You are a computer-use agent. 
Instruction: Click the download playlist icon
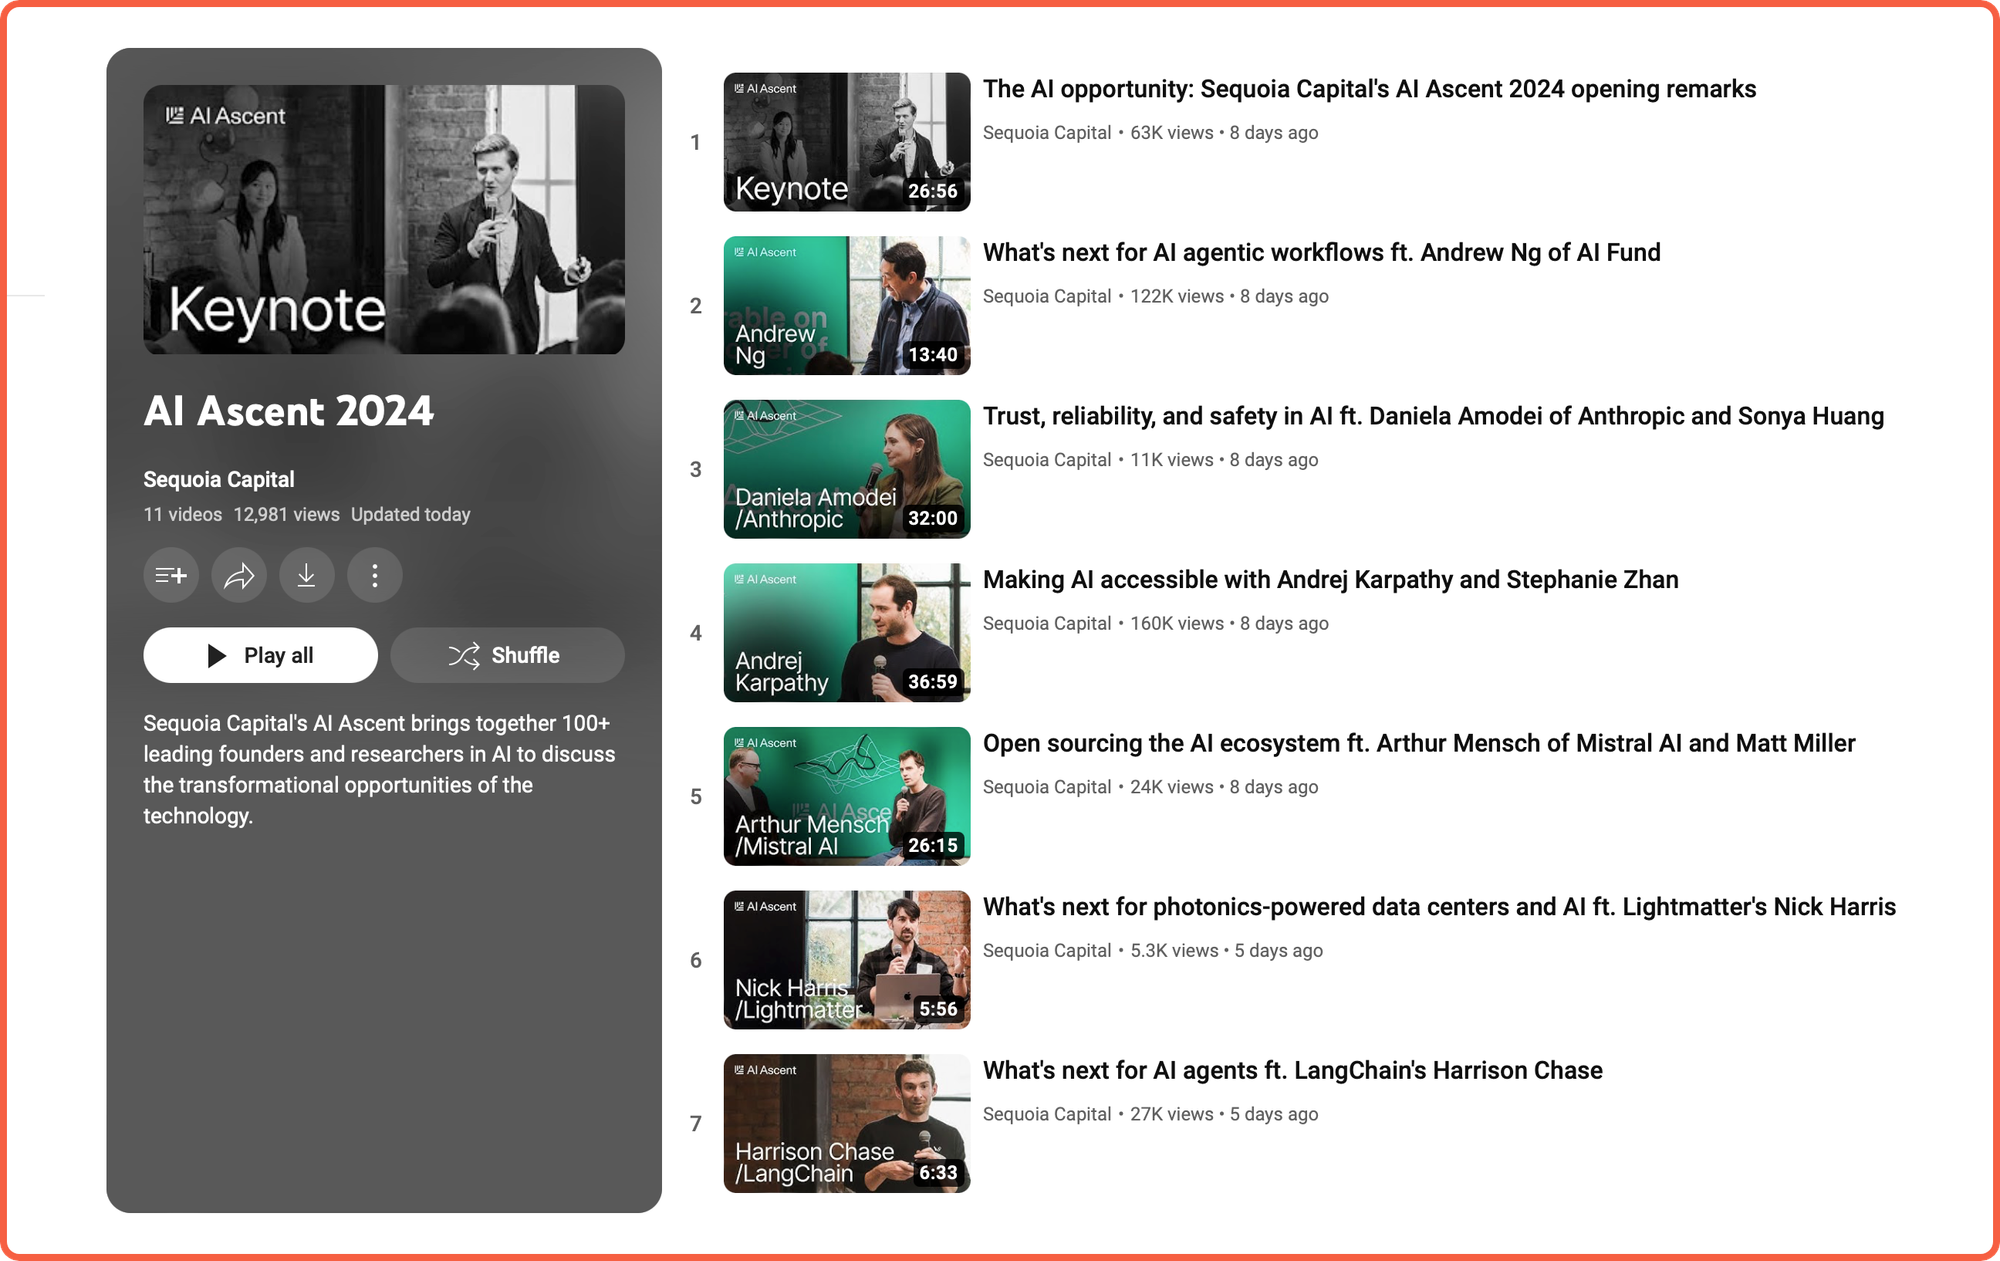[x=307, y=575]
